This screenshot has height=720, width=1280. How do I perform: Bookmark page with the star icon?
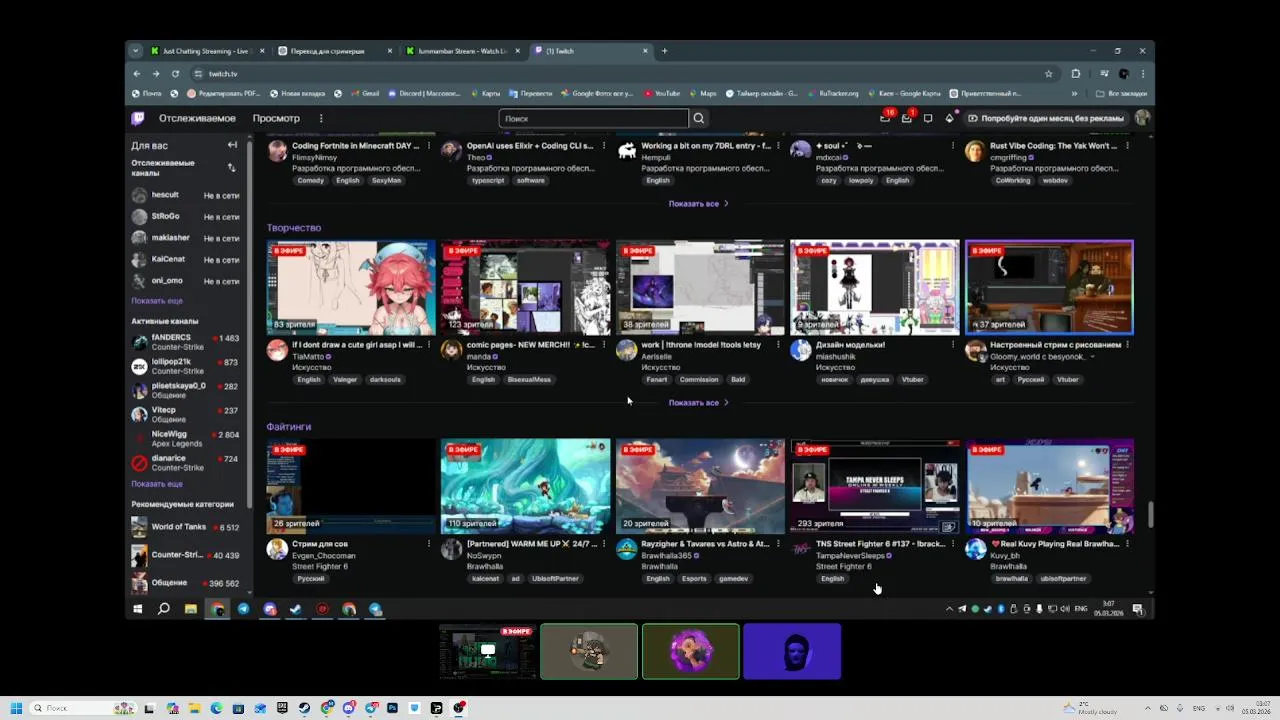pyautogui.click(x=1048, y=74)
